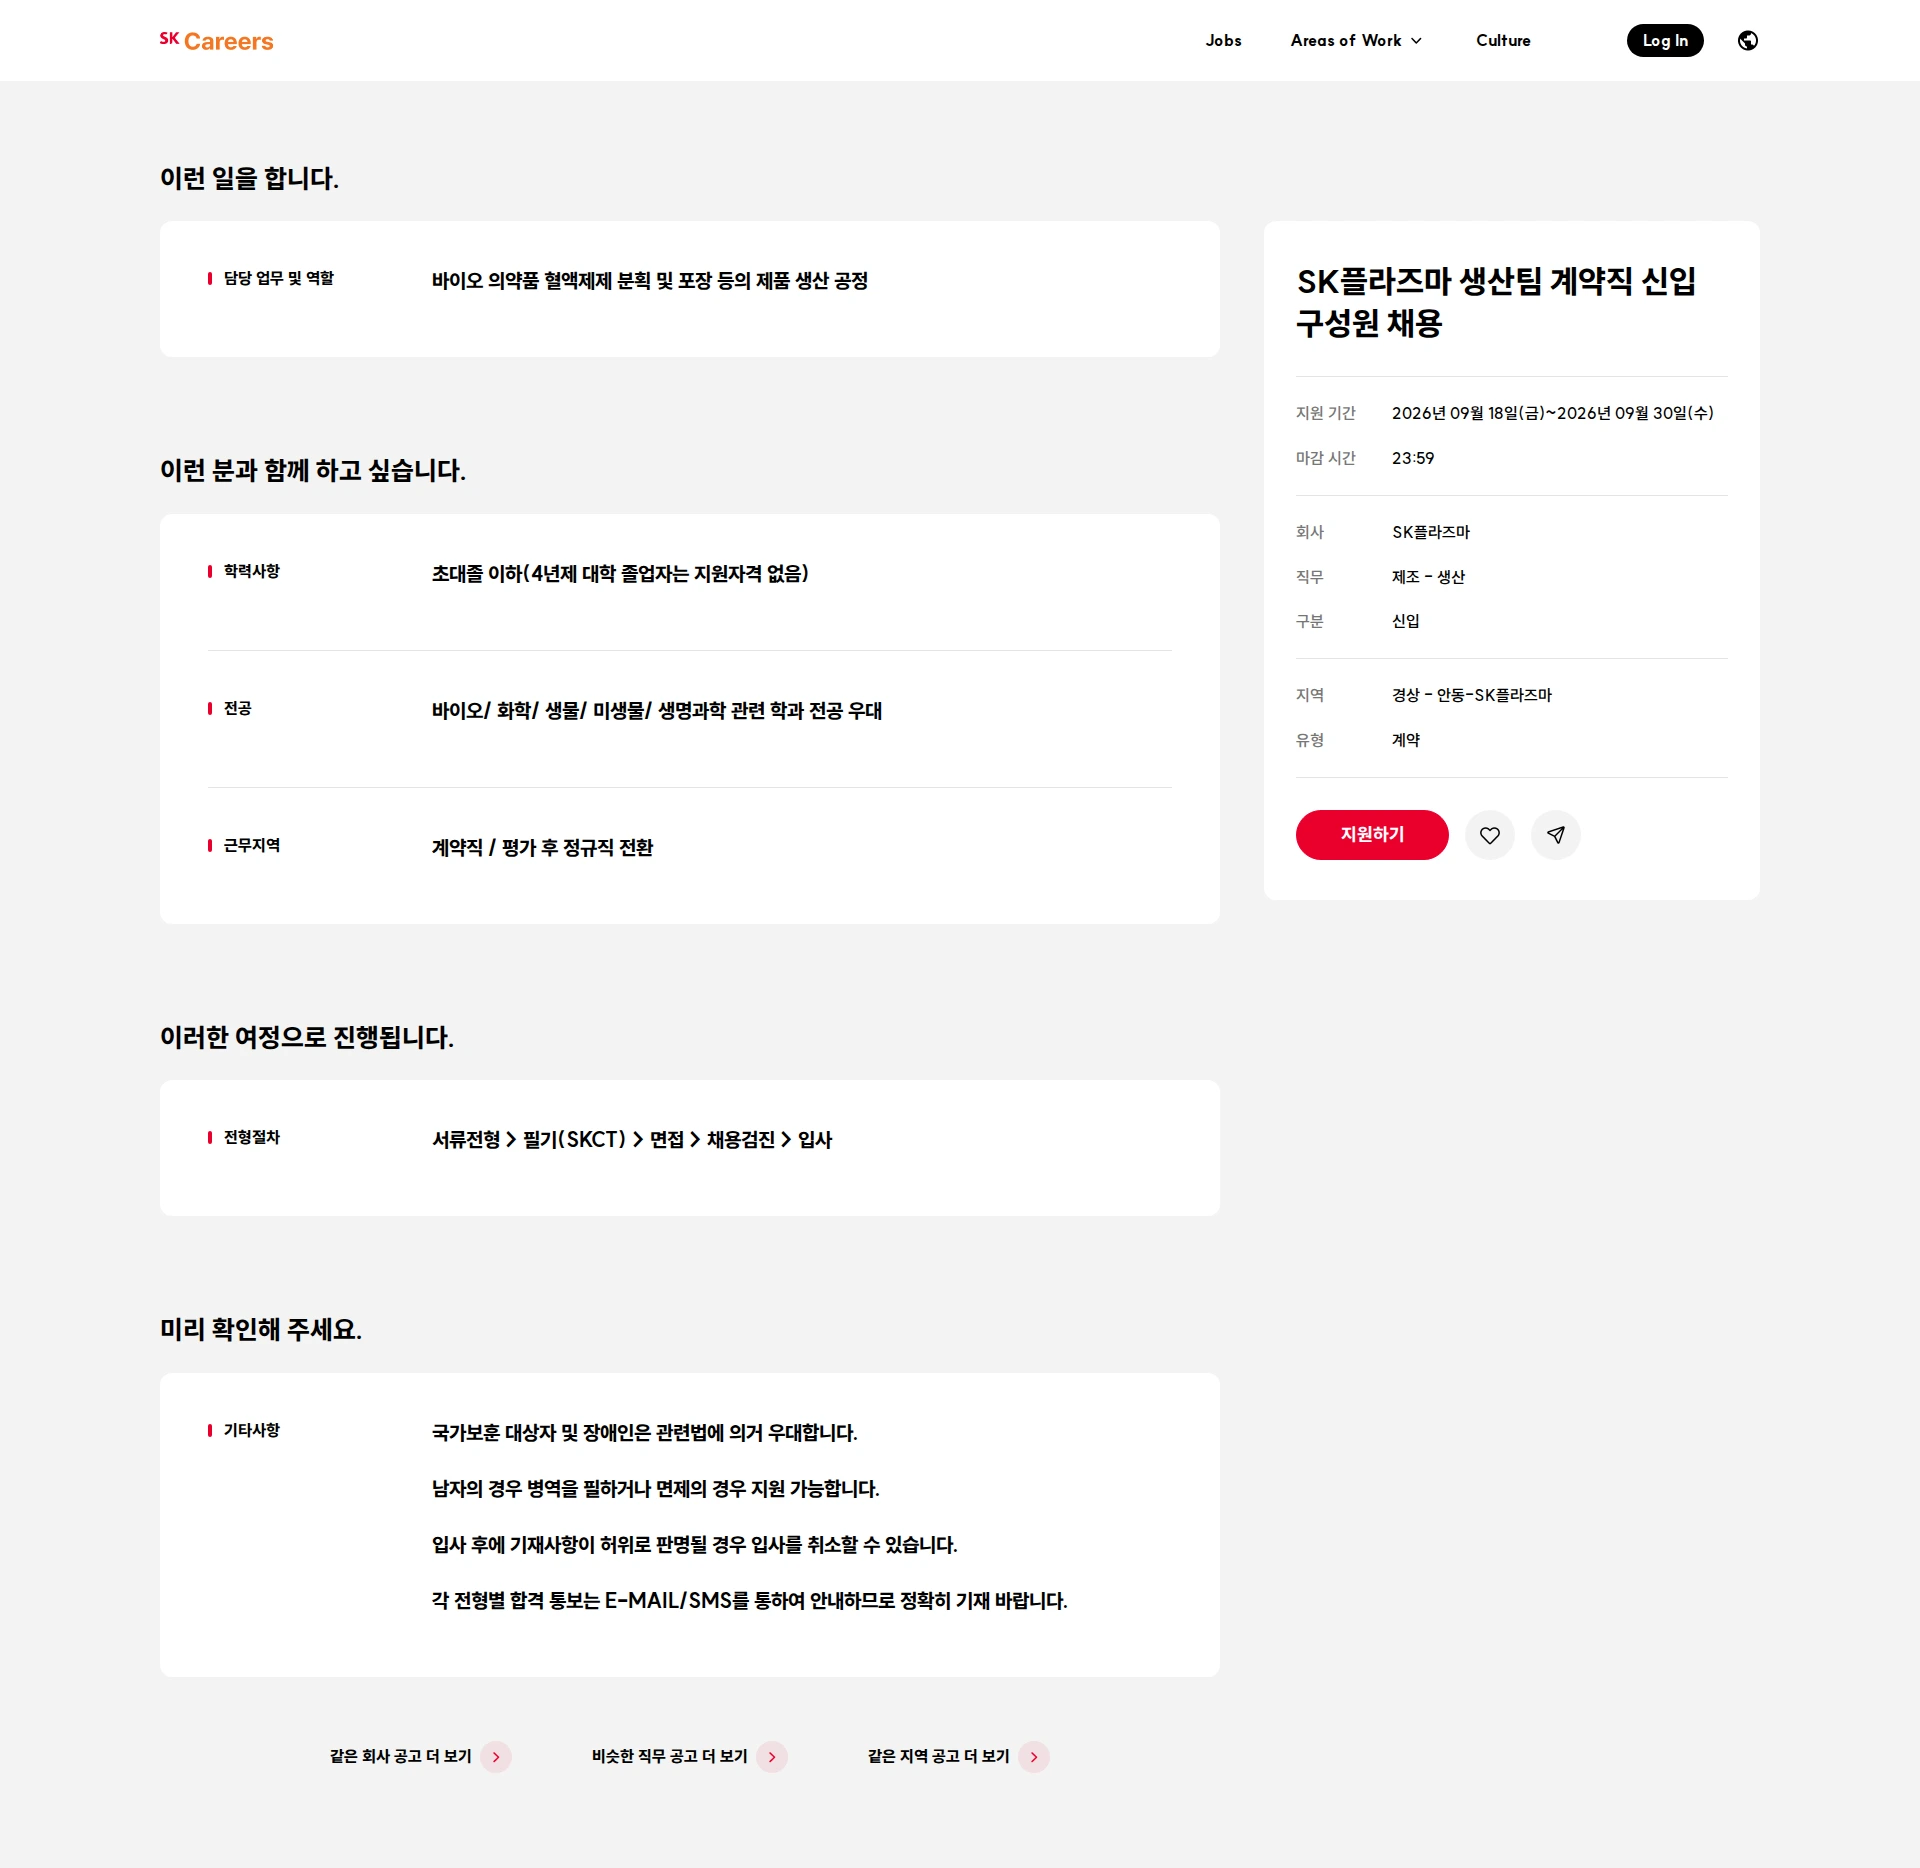Screen dimensions: 1920x1868
Task: Select the 전형절차 label
Action: pyautogui.click(x=252, y=1137)
